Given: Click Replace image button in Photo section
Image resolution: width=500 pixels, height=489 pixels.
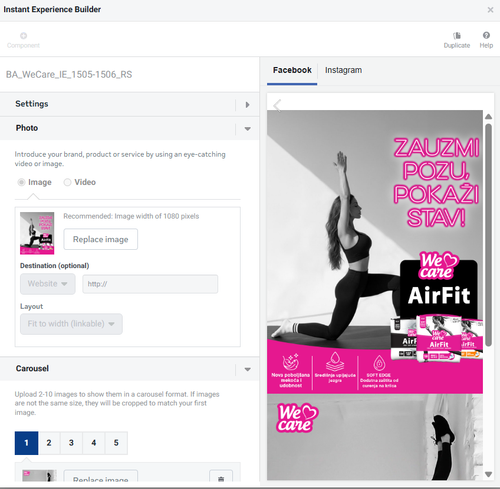Looking at the screenshot, I should coord(101,239).
